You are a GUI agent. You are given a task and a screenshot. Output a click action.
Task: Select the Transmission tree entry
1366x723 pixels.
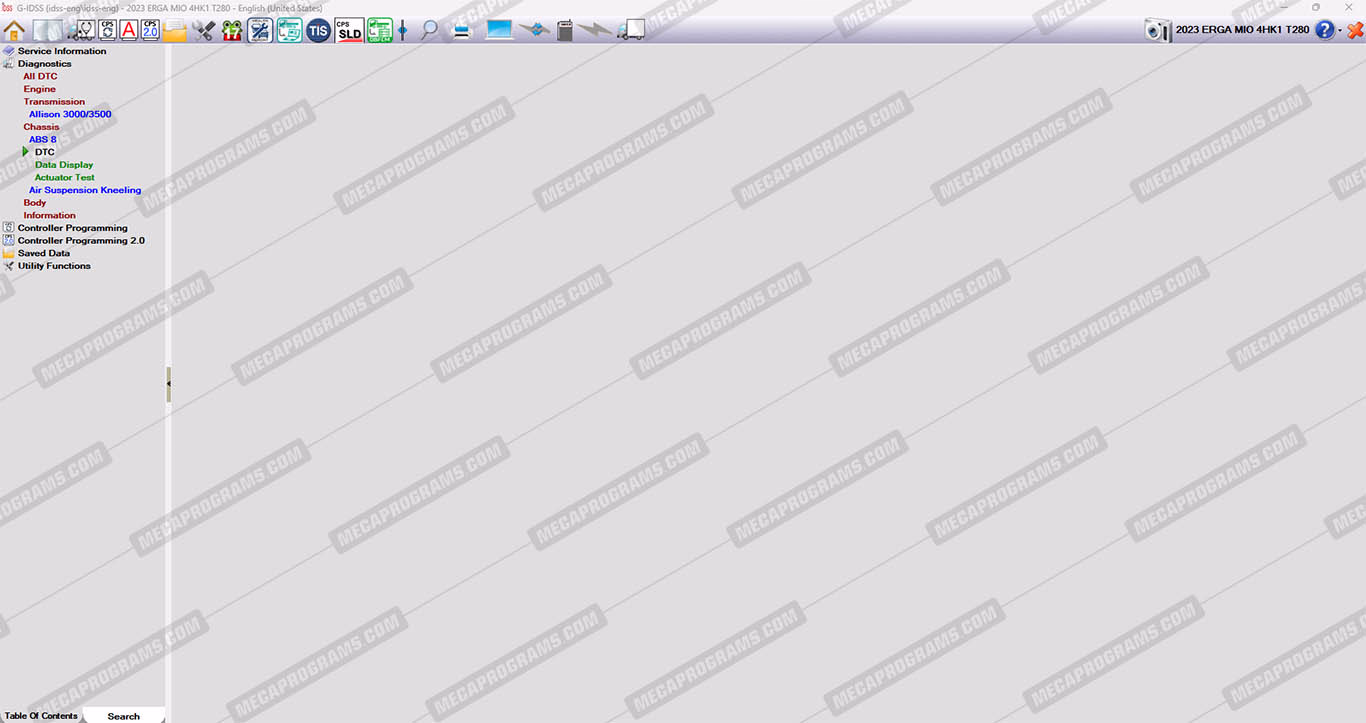(x=55, y=102)
